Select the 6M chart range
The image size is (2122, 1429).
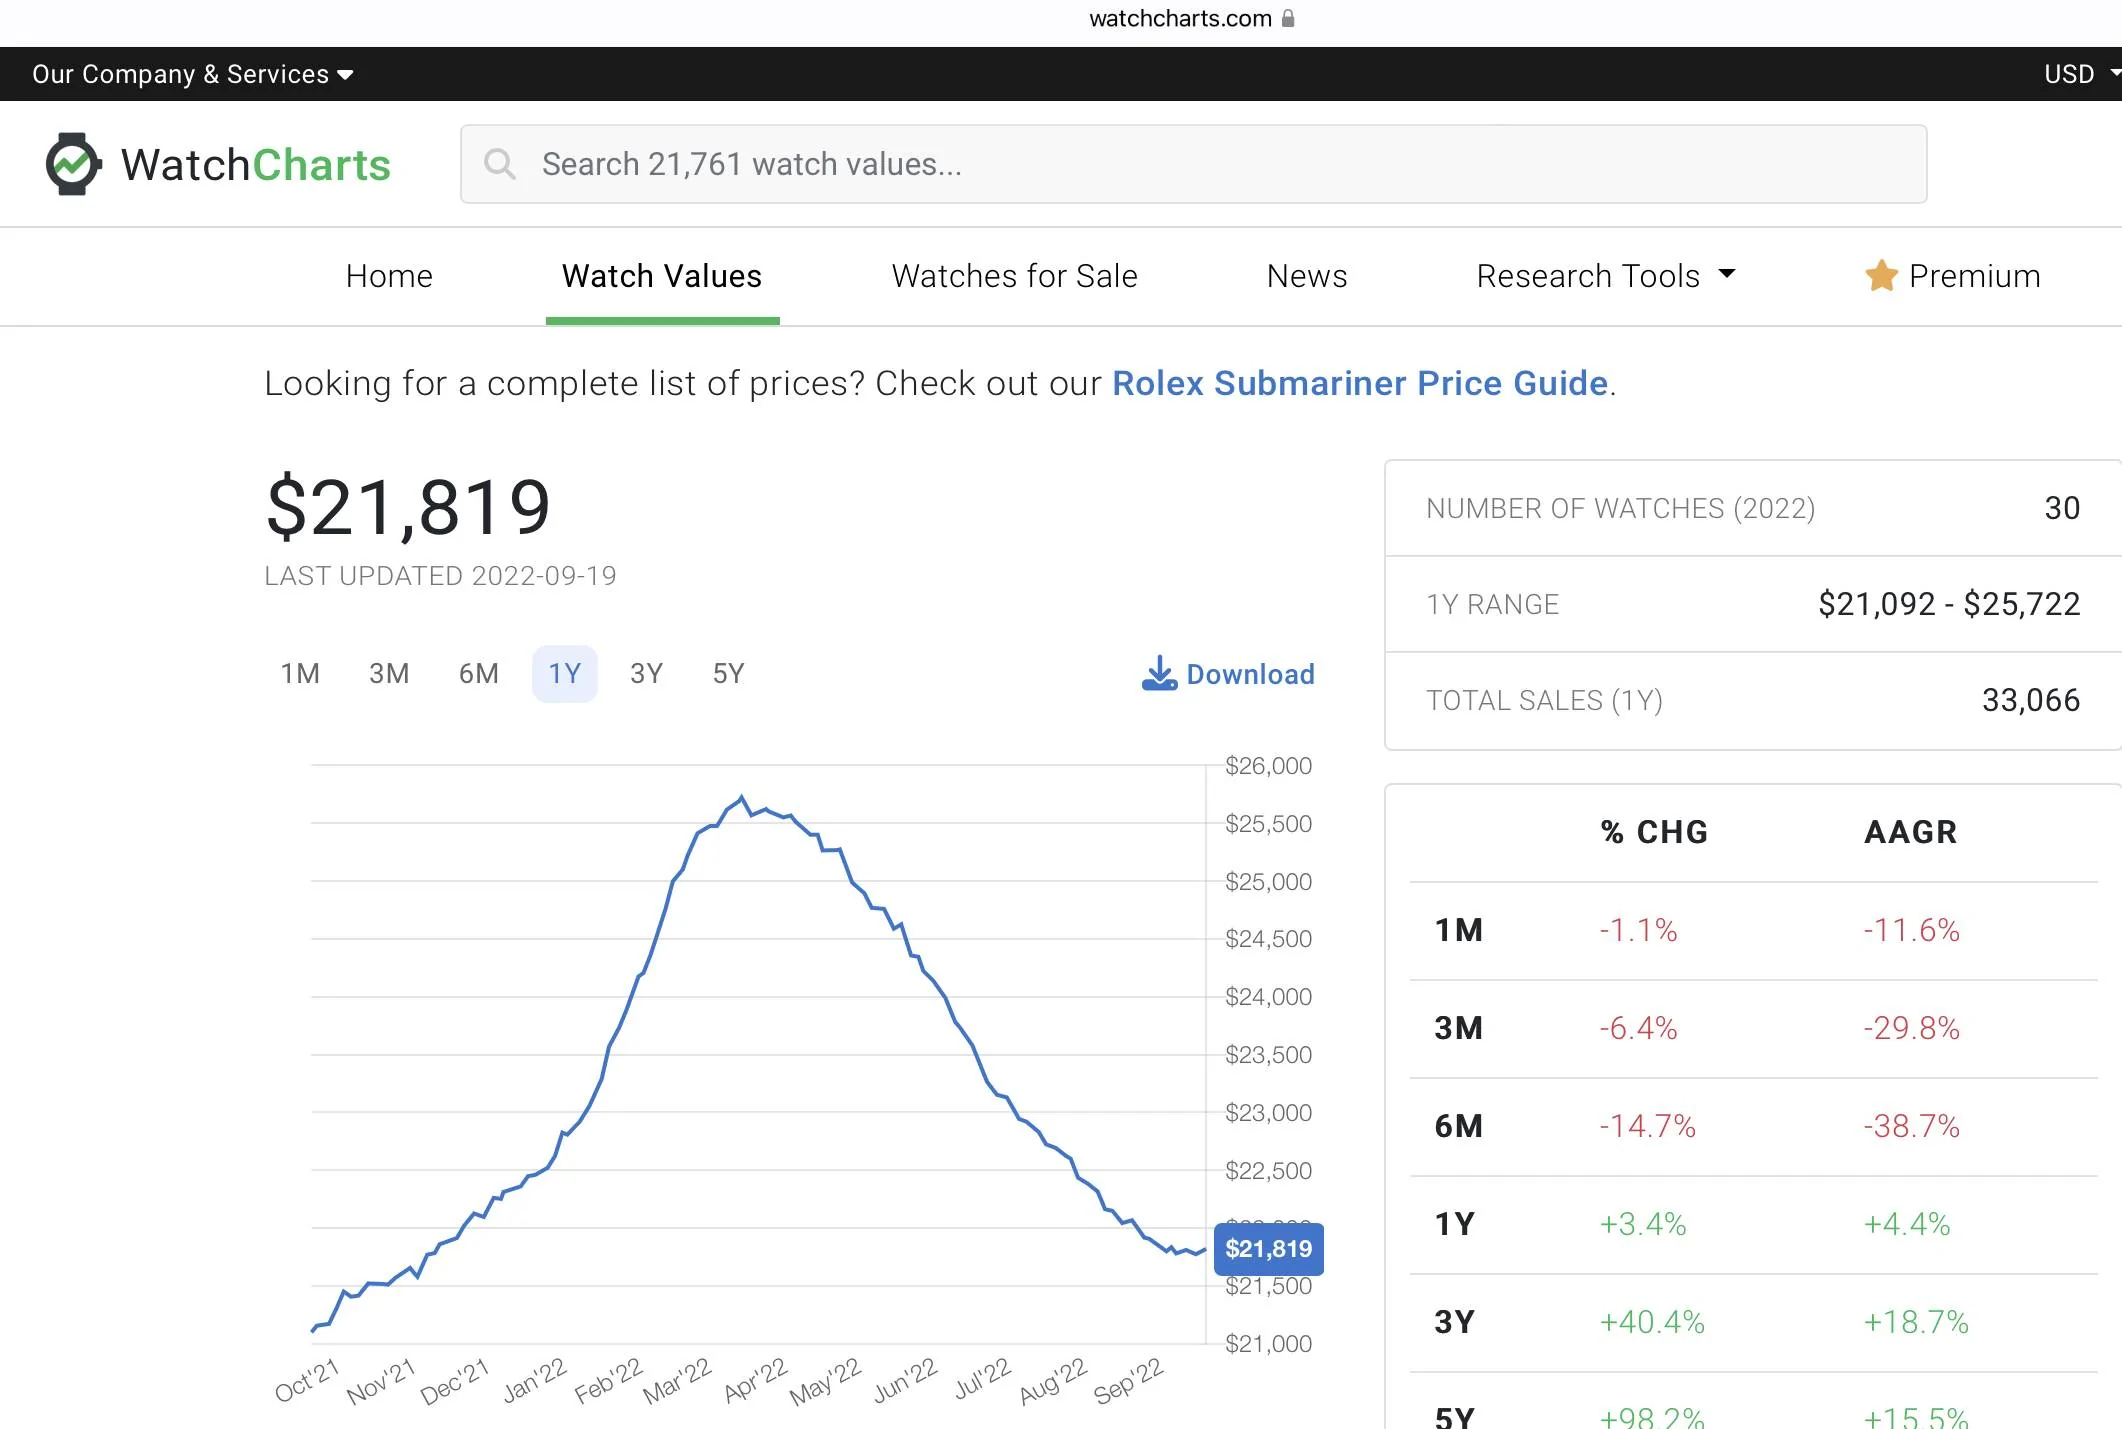click(x=479, y=674)
